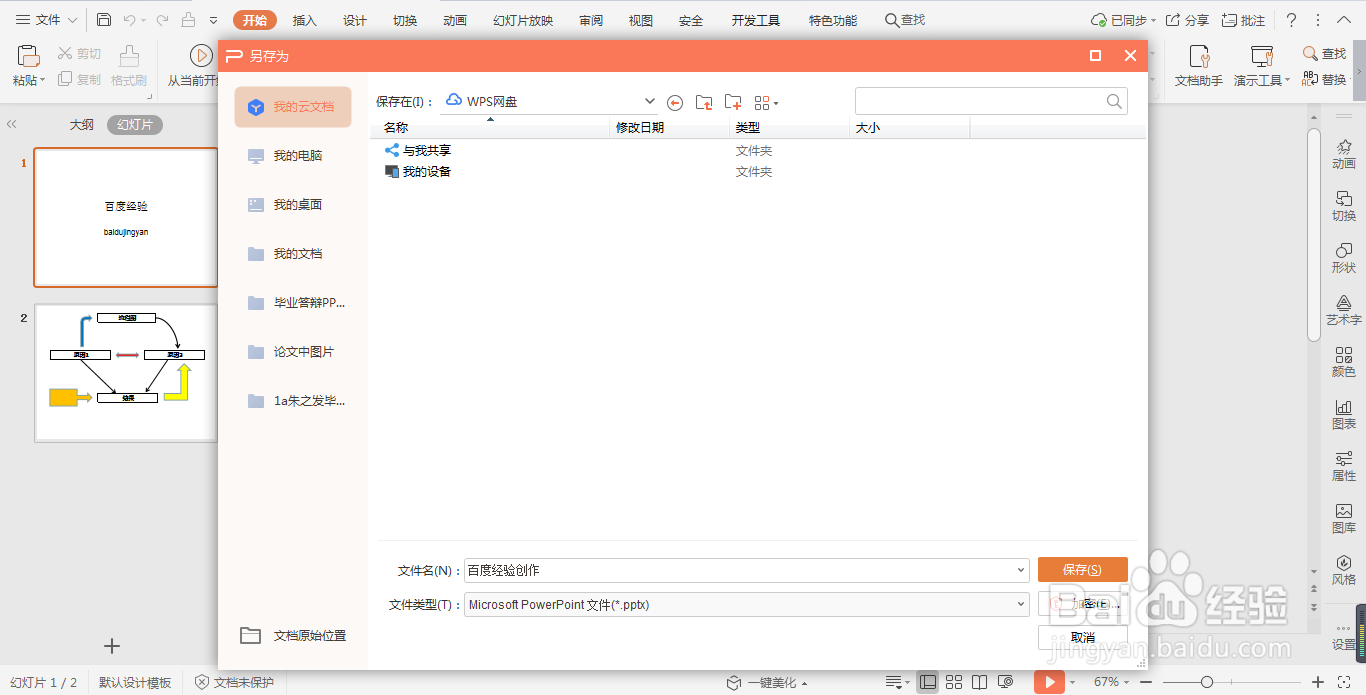Viewport: 1366px width, 695px height.
Task: Switch to normal view icon
Action: pyautogui.click(x=928, y=682)
